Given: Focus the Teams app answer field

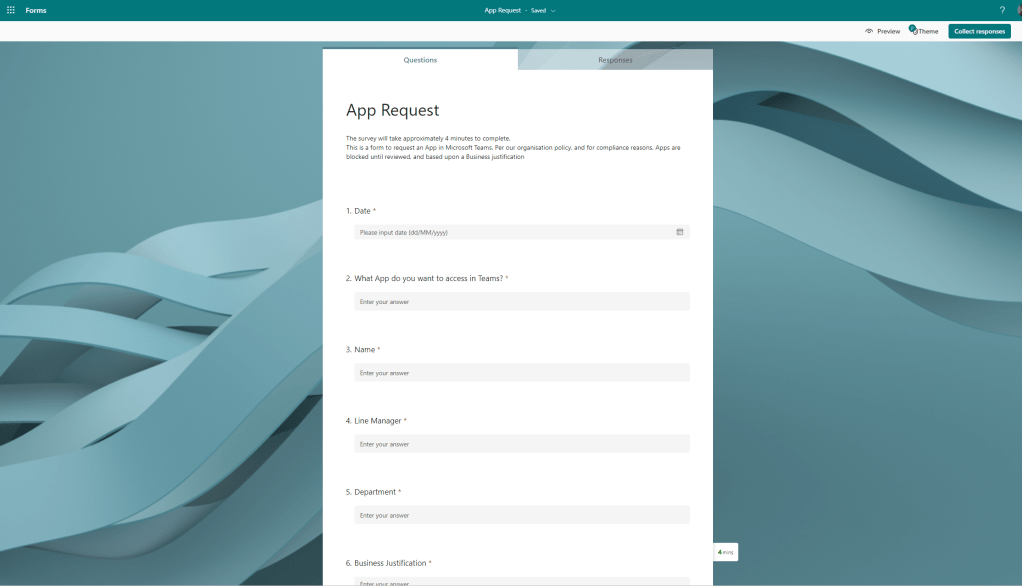Looking at the screenshot, I should click(521, 301).
